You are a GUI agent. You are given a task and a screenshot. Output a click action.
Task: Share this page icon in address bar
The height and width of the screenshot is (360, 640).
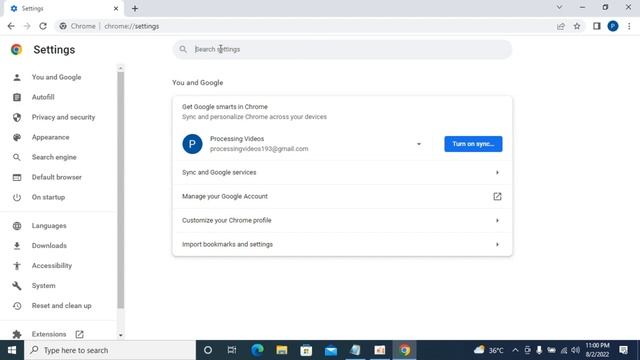pos(561,26)
